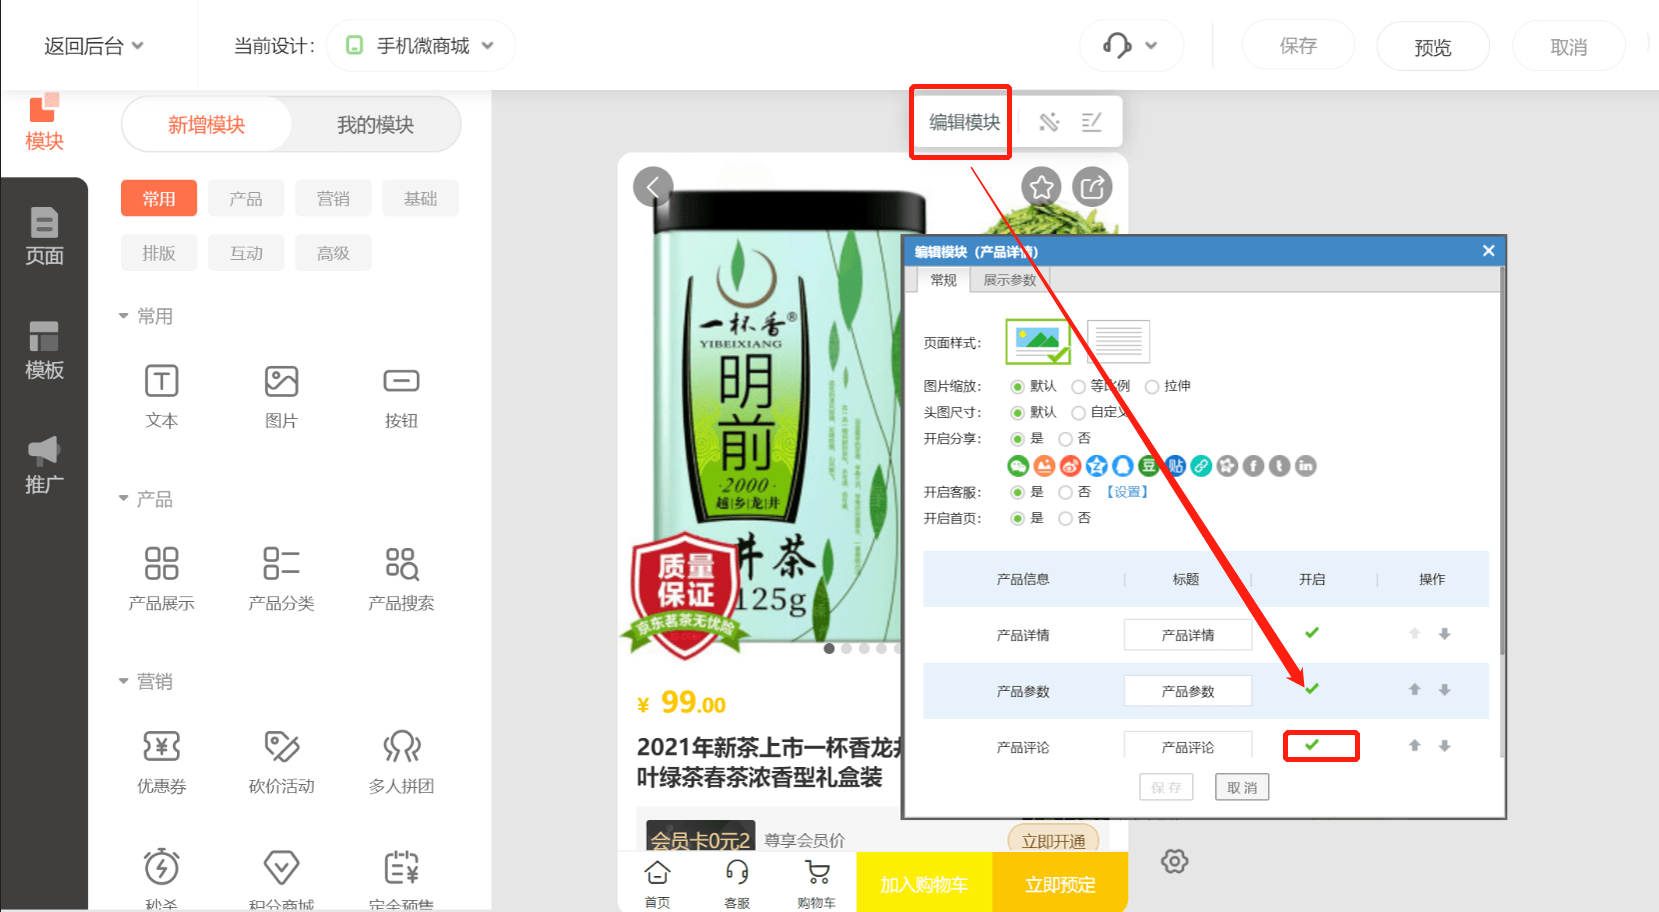Add a 文本 text module
The width and height of the screenshot is (1659, 912).
click(161, 397)
